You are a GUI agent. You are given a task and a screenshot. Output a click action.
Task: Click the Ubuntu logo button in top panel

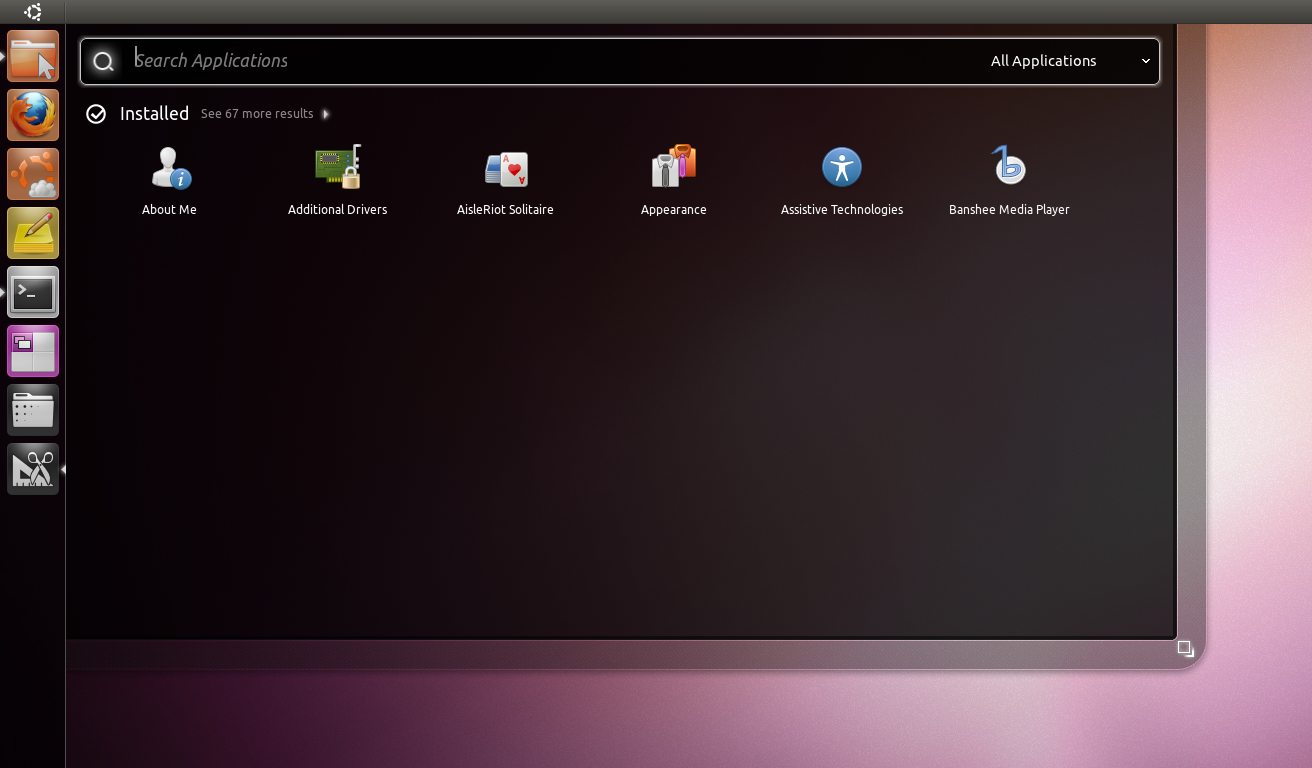click(33, 12)
